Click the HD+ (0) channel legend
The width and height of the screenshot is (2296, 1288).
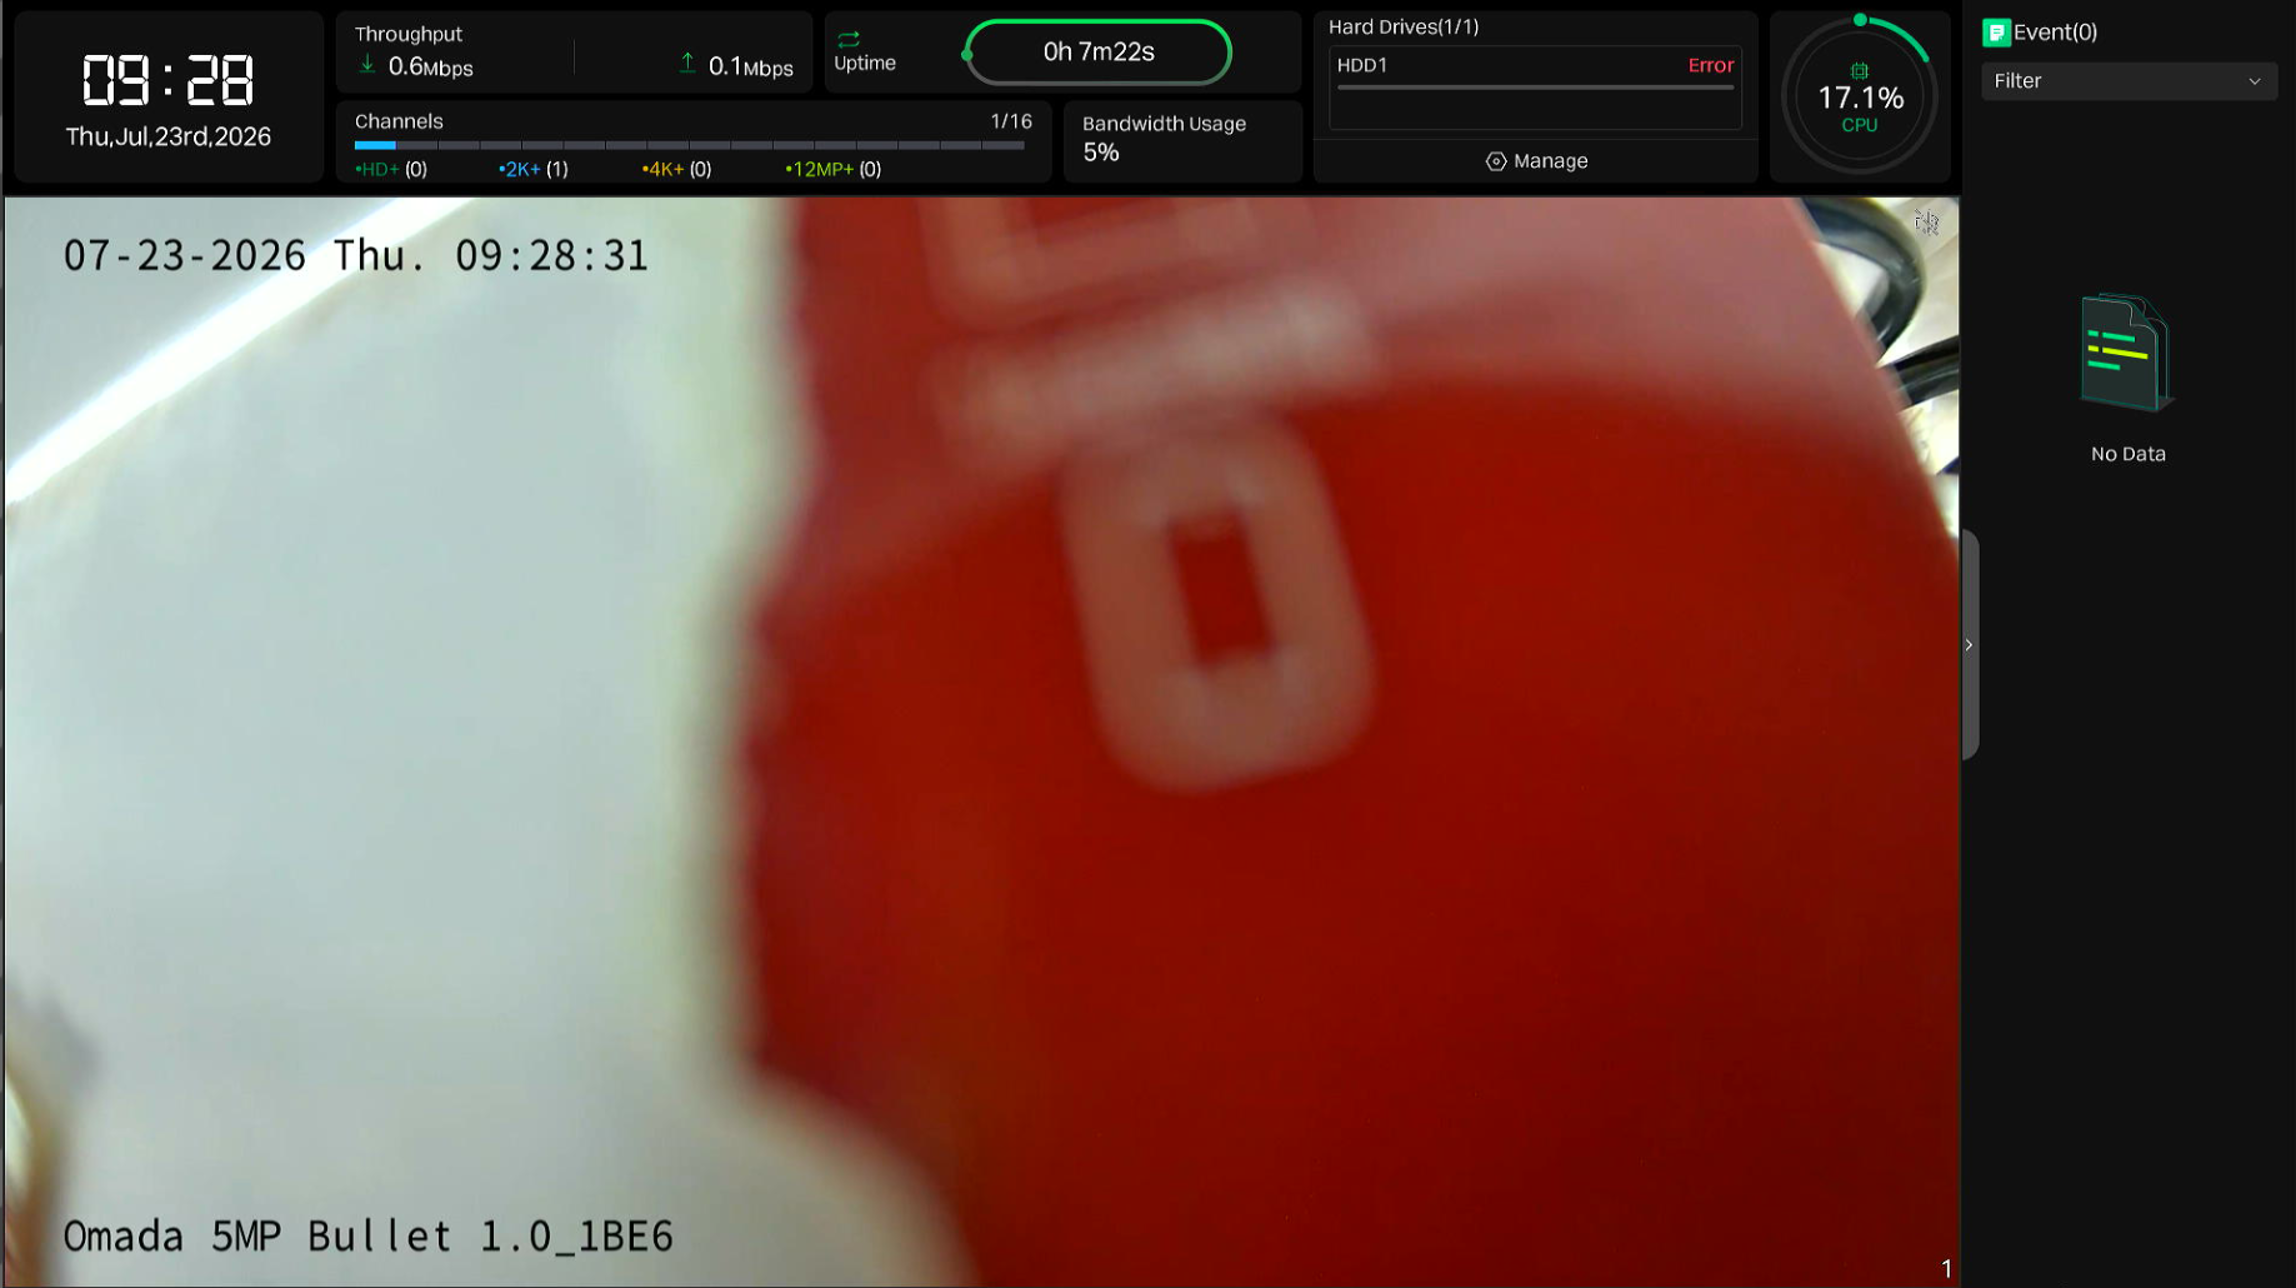[391, 169]
